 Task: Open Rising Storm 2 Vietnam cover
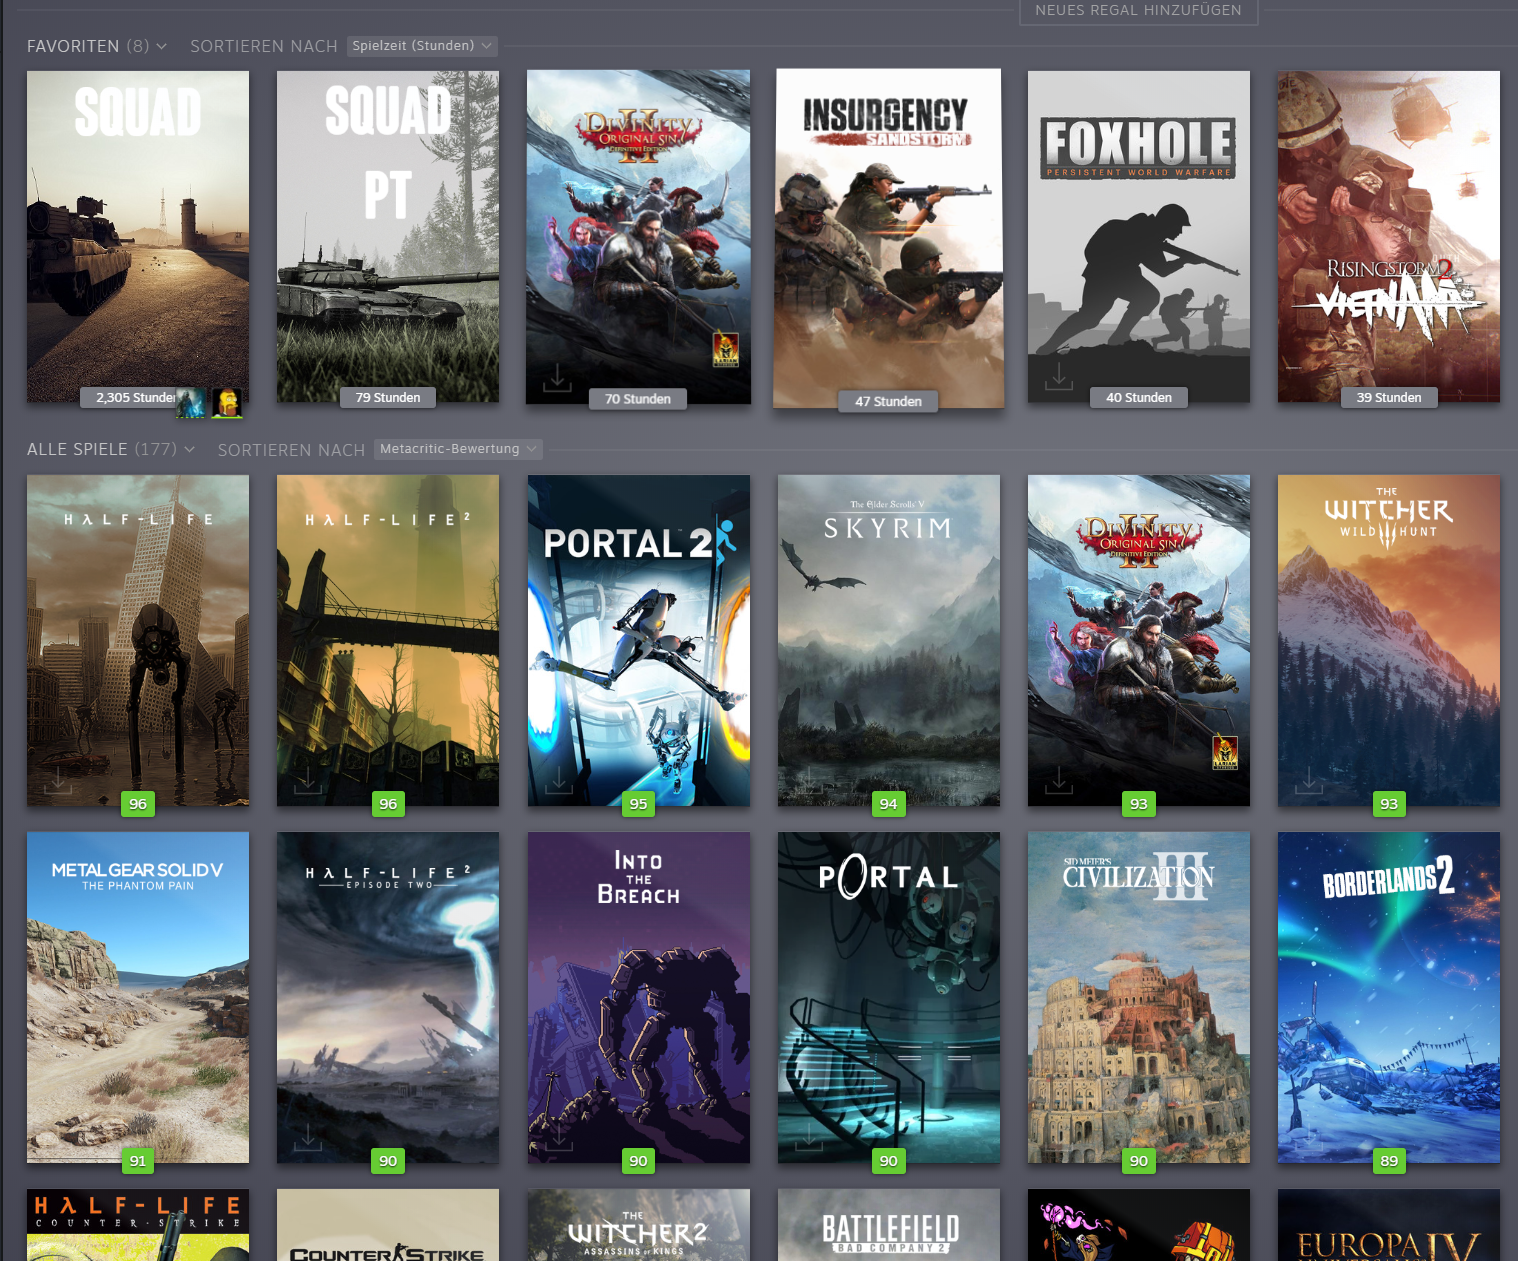[x=1389, y=237]
